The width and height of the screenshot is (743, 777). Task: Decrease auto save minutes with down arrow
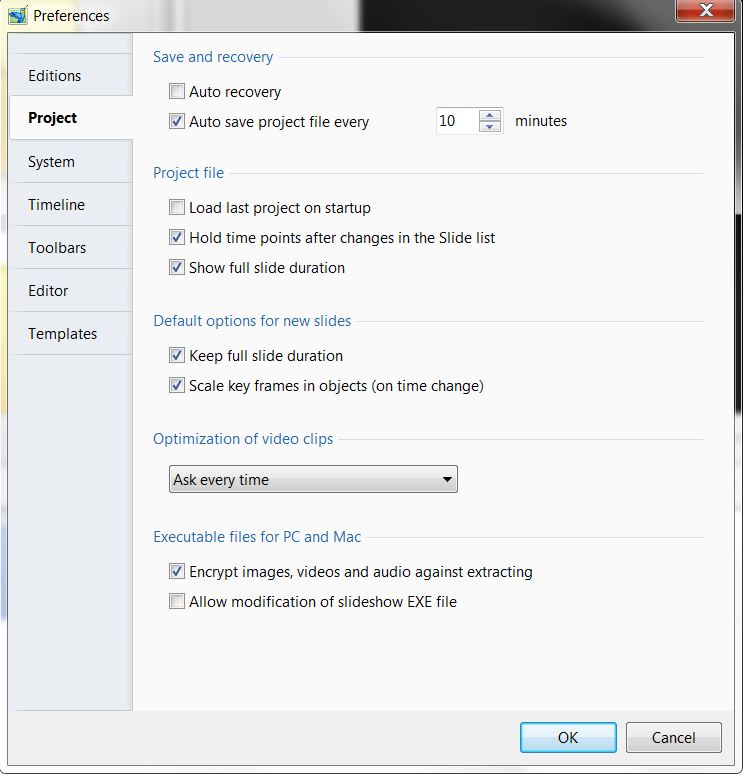tap(490, 127)
